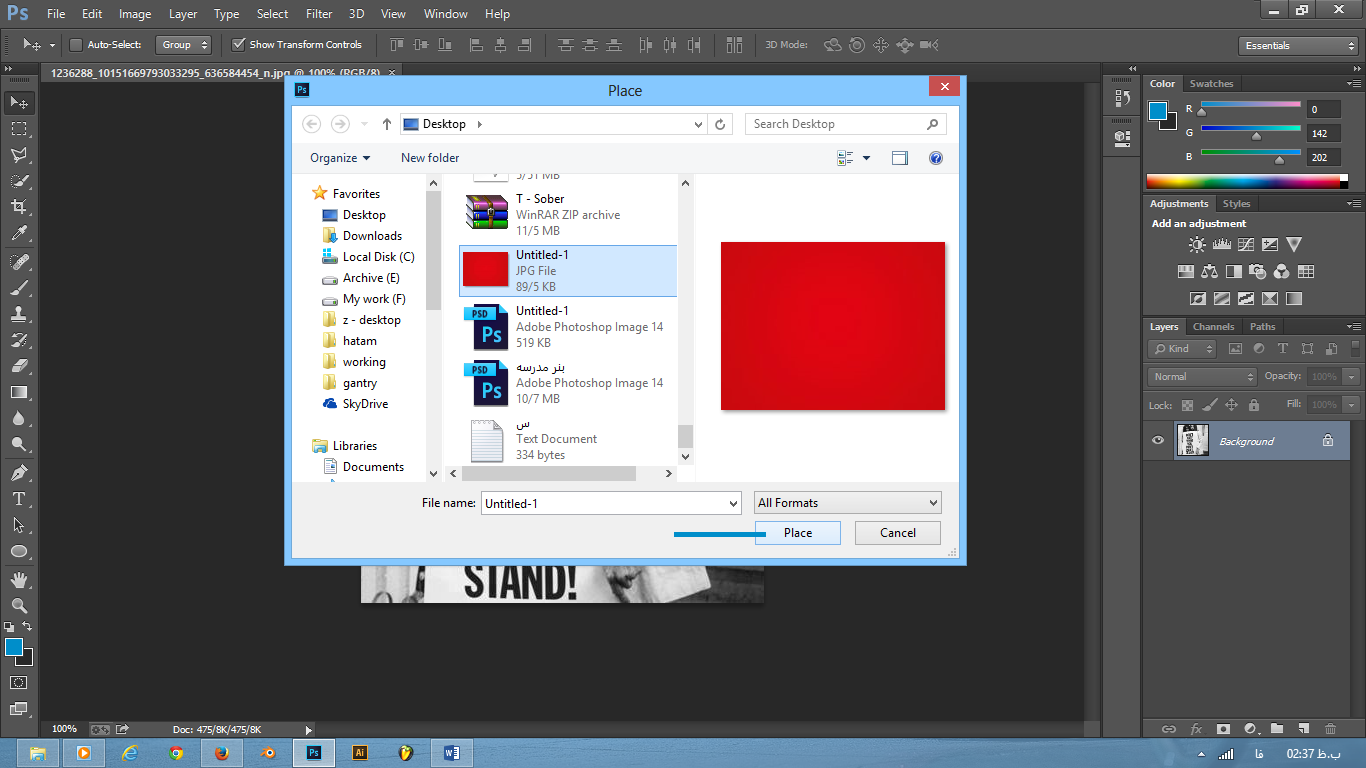Toggle lock position icon

click(x=1231, y=405)
